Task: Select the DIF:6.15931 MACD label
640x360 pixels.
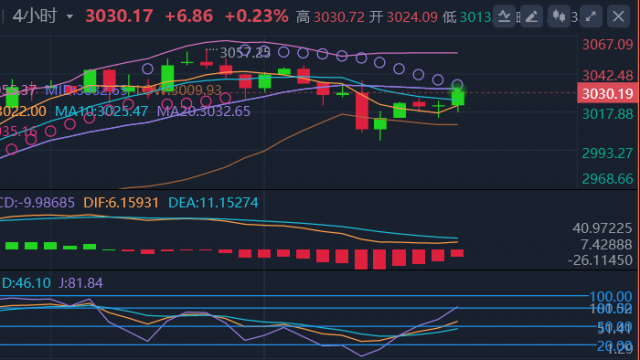Action: pyautogui.click(x=121, y=202)
